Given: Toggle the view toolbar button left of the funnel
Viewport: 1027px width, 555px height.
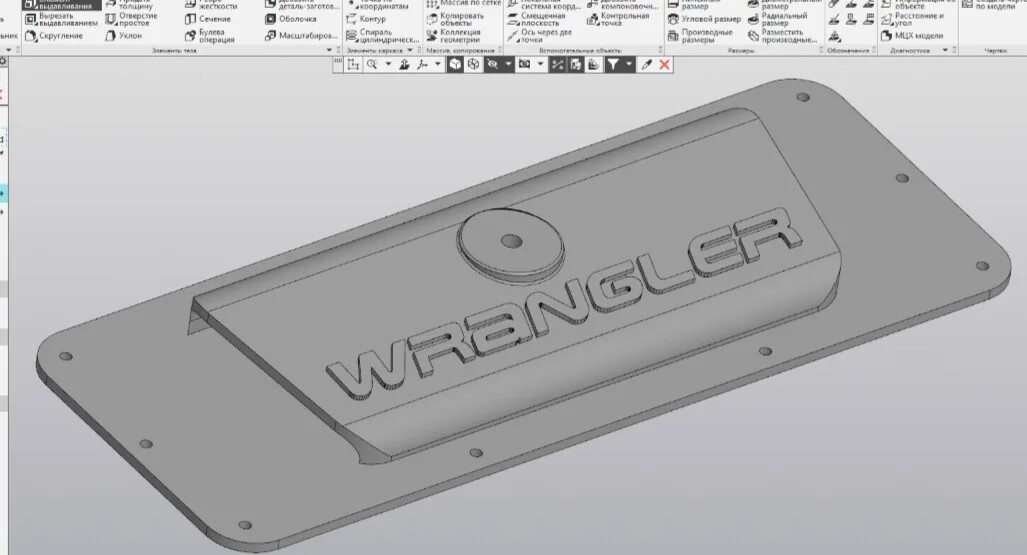Looking at the screenshot, I should click(x=593, y=64).
